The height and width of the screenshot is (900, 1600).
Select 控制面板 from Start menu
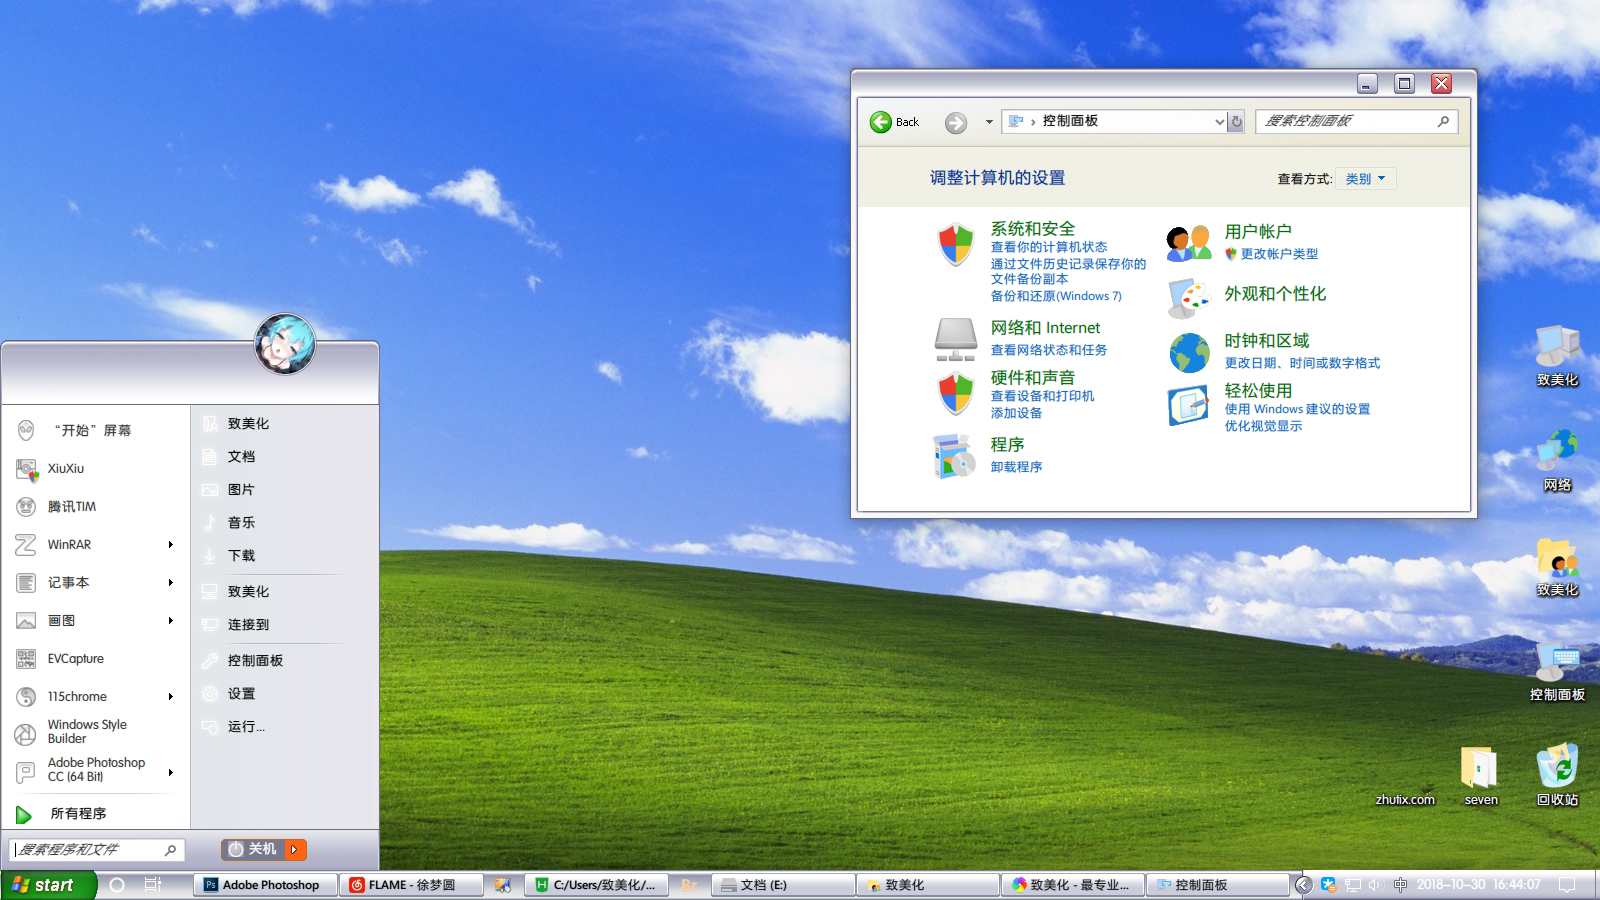pyautogui.click(x=255, y=660)
